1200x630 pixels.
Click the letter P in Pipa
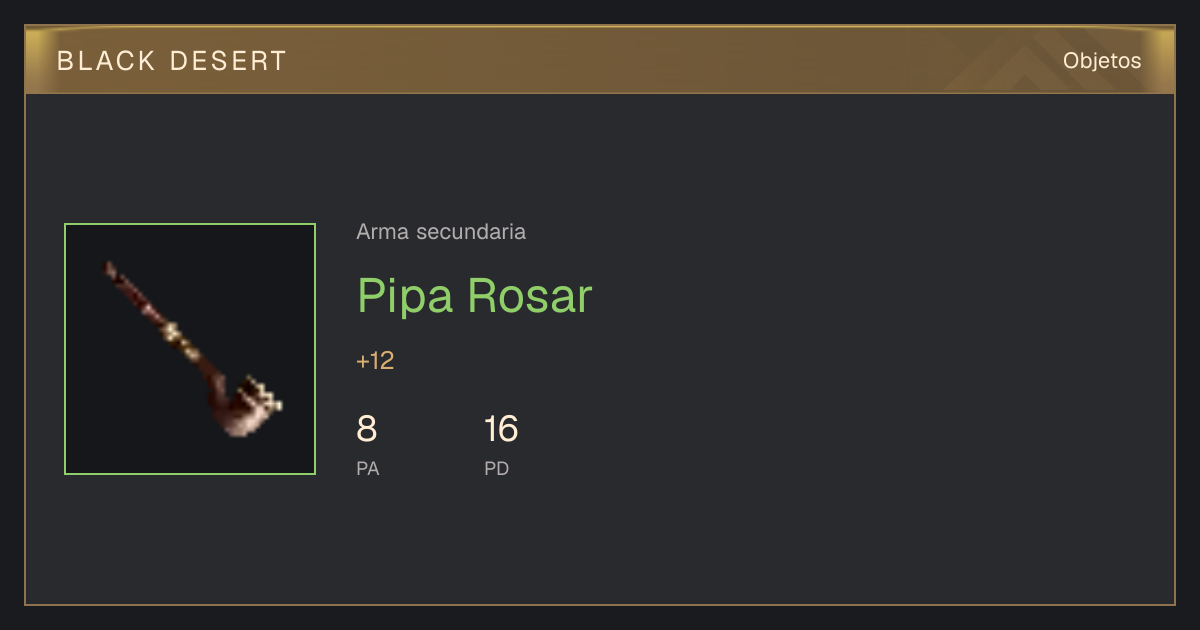click(x=371, y=296)
